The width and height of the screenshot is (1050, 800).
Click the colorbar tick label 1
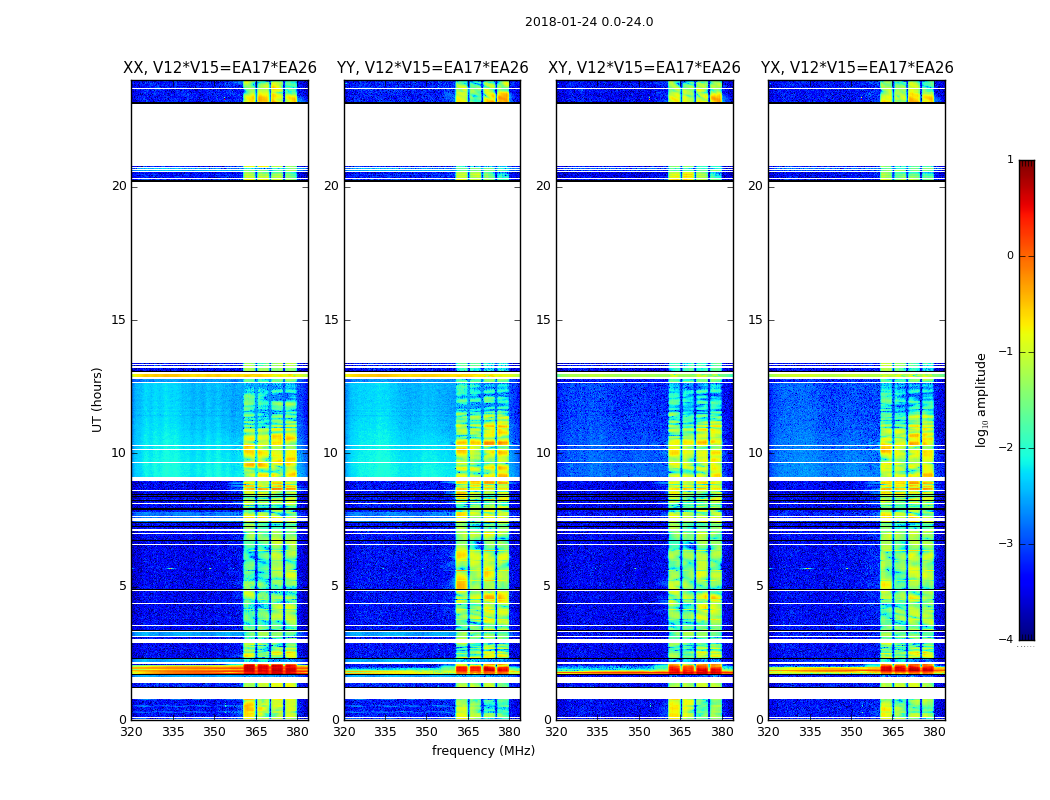(1010, 160)
